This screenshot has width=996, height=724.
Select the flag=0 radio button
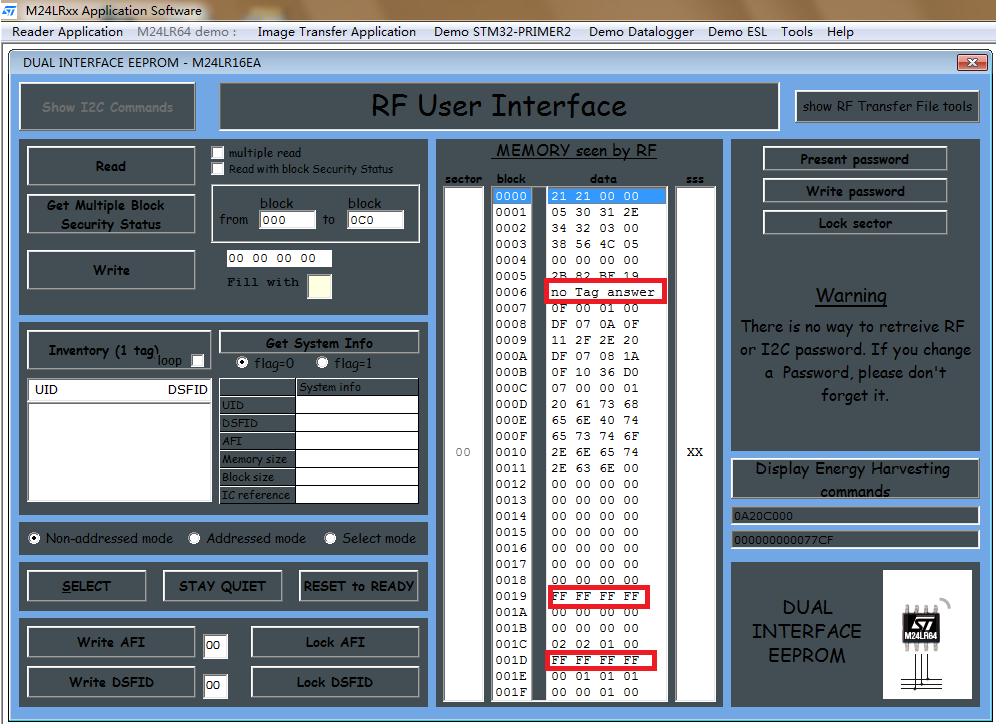pos(242,363)
